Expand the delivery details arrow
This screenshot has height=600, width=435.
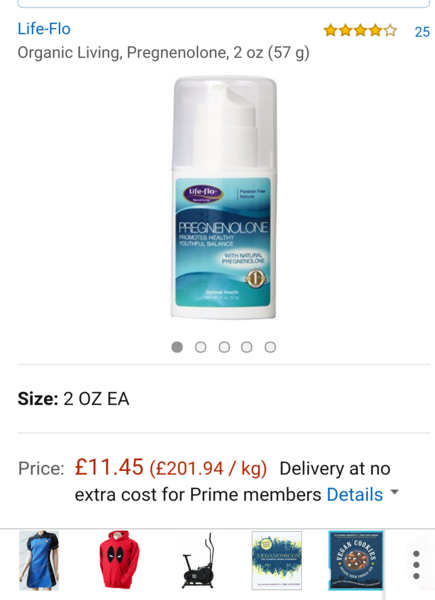tap(394, 492)
